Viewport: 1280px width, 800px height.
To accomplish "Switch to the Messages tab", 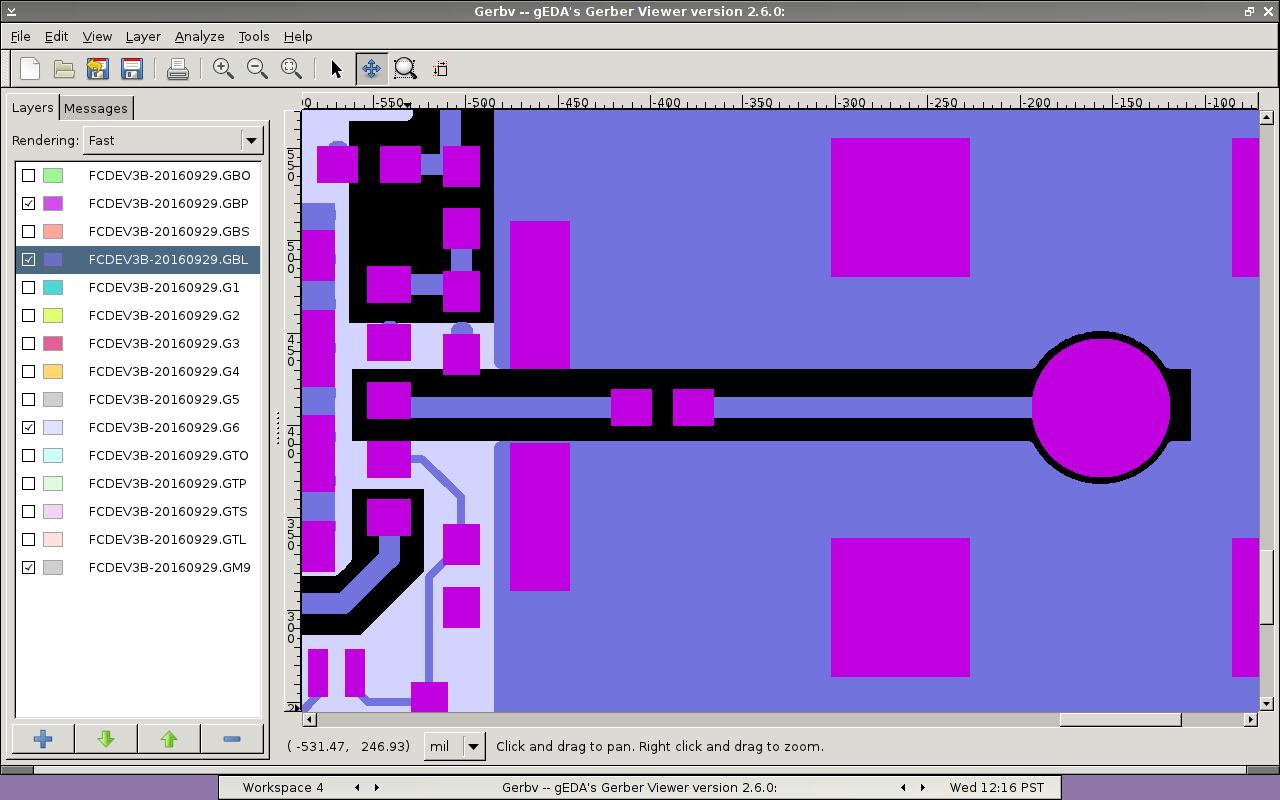I will 96,108.
